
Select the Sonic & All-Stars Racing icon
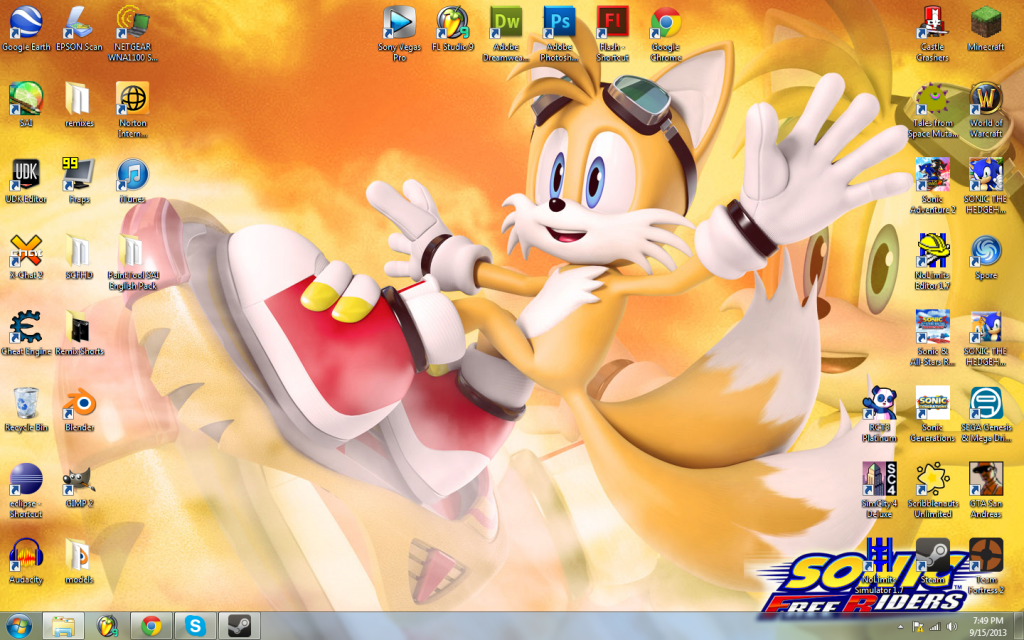click(933, 339)
